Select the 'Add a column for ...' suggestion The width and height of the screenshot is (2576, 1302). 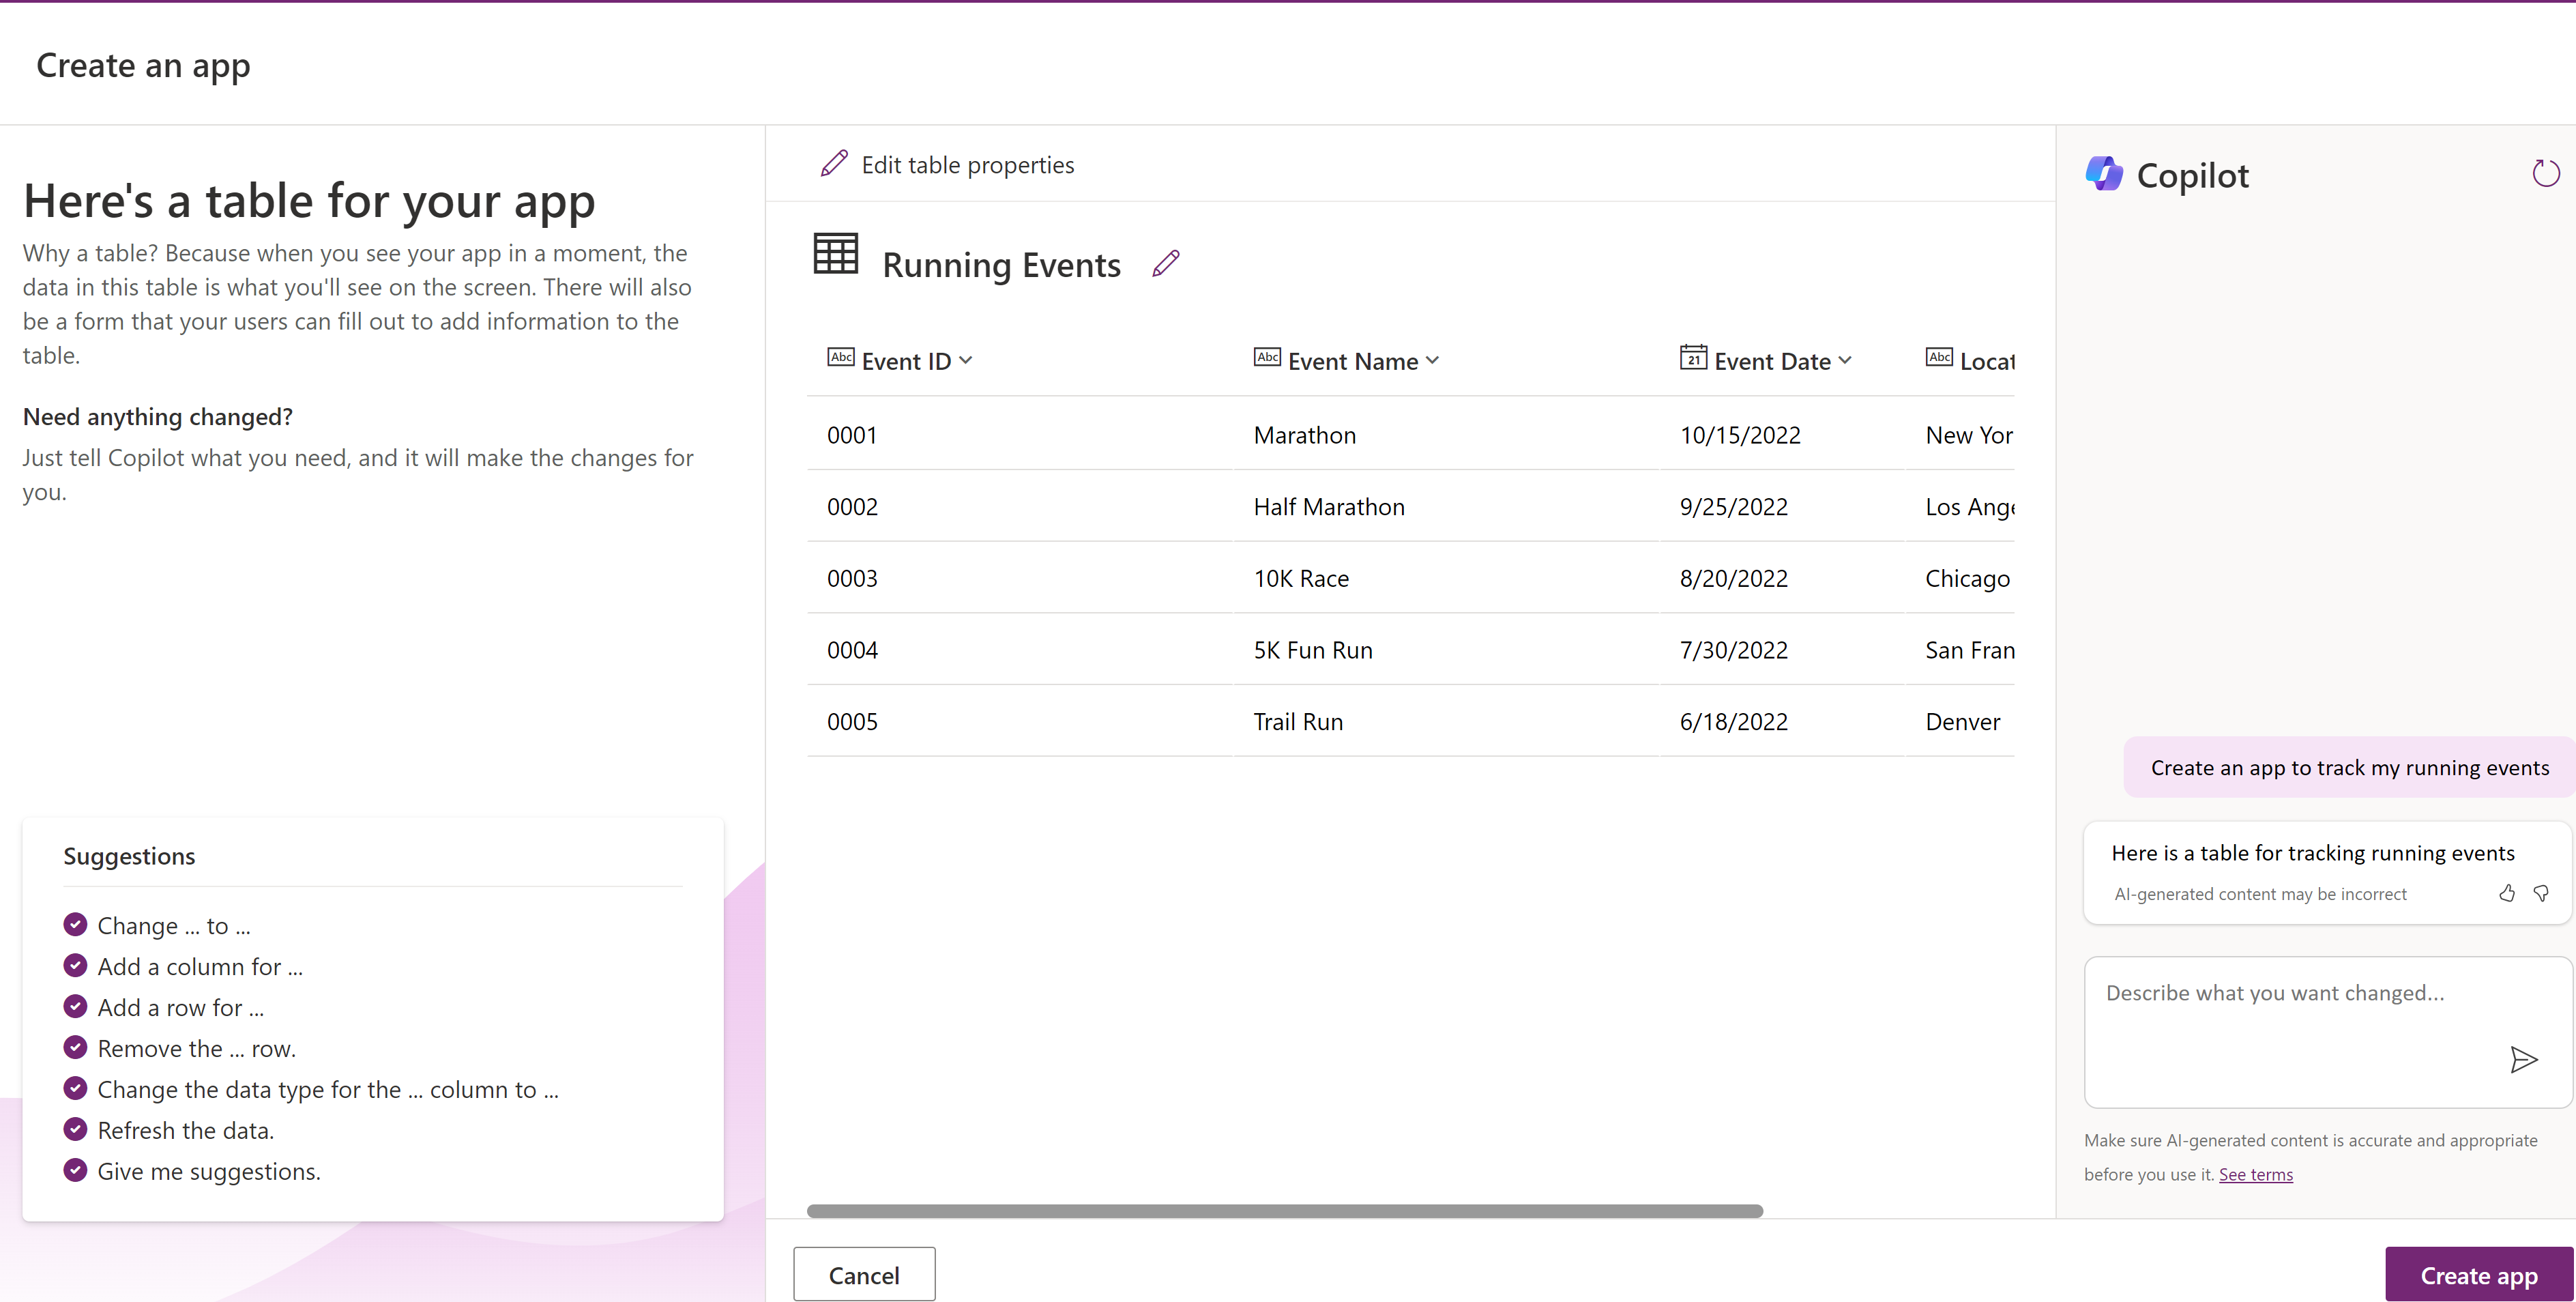[x=200, y=966]
